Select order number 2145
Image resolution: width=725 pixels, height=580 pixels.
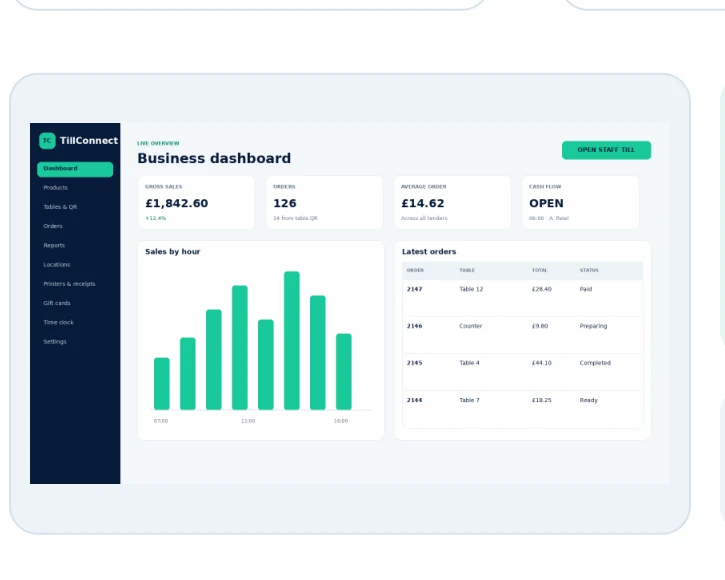pos(414,363)
